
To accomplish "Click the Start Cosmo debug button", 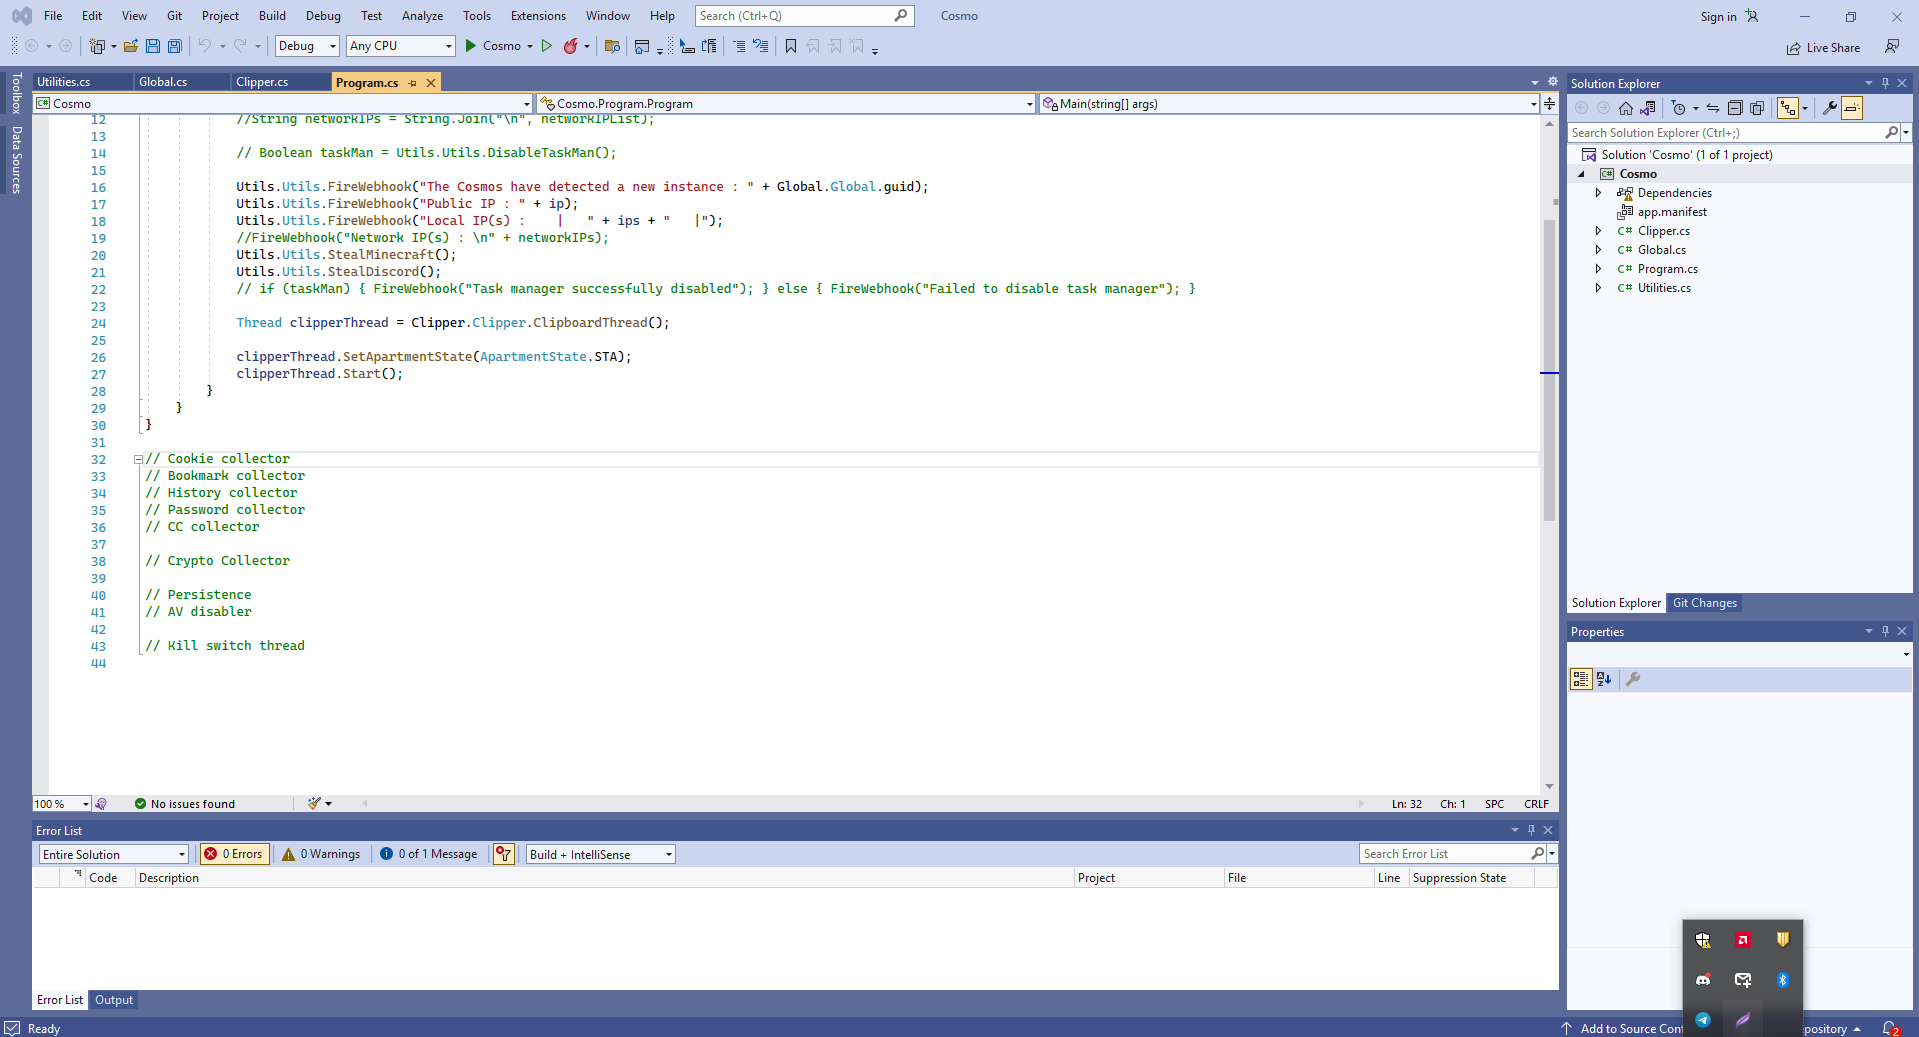I will click(493, 46).
